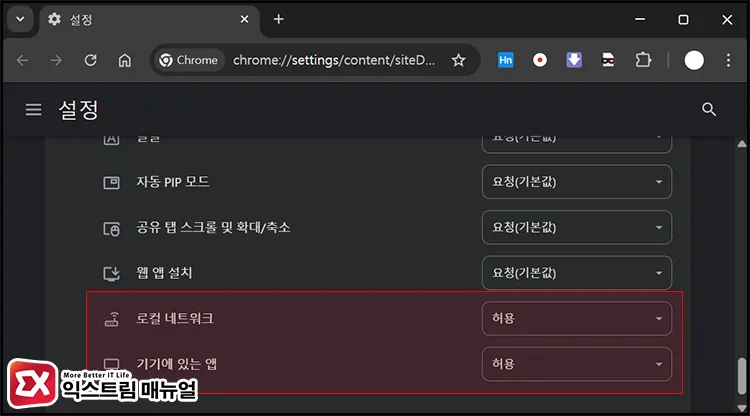Open the red dot record extension
The width and height of the screenshot is (750, 416).
(540, 60)
